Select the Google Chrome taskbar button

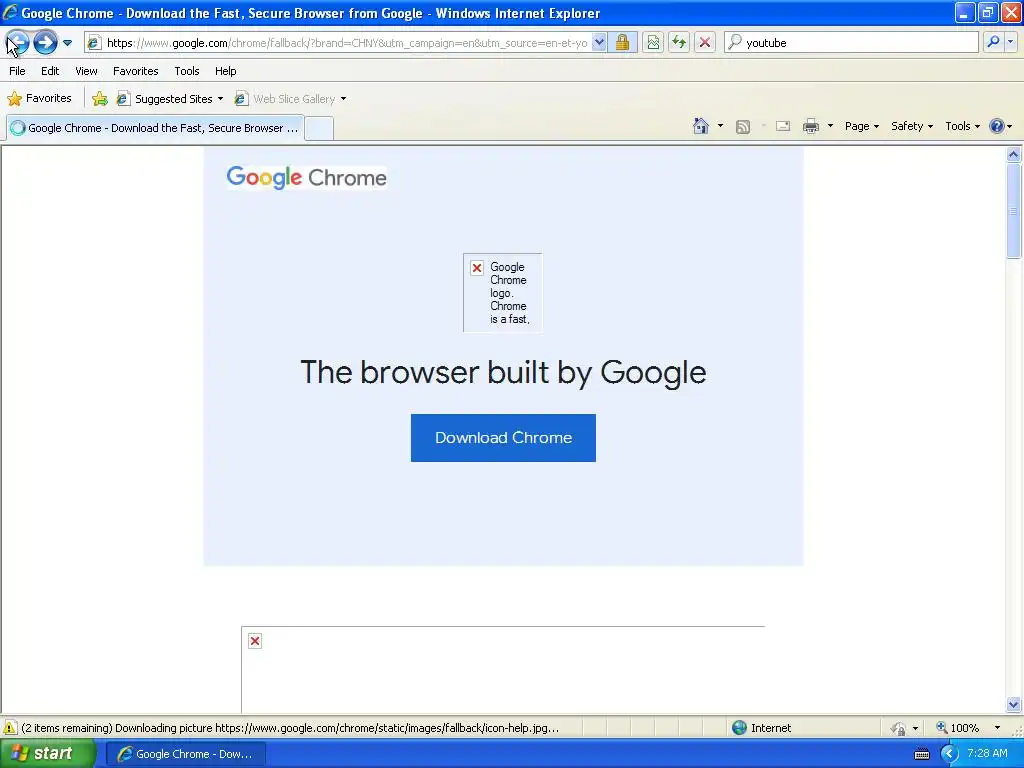186,754
